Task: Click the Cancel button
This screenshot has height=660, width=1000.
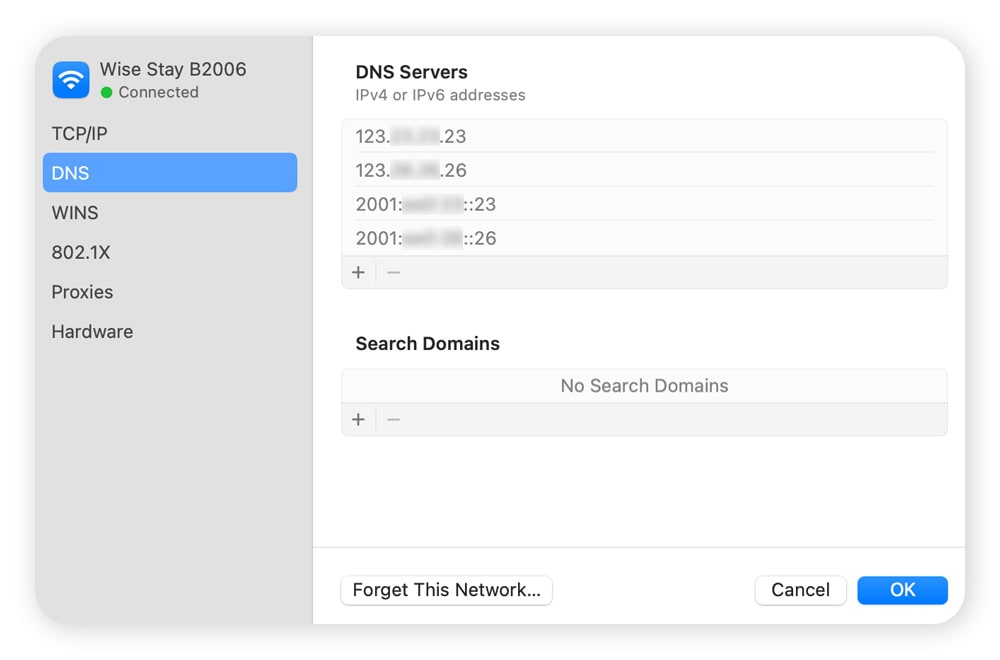Action: coord(800,590)
